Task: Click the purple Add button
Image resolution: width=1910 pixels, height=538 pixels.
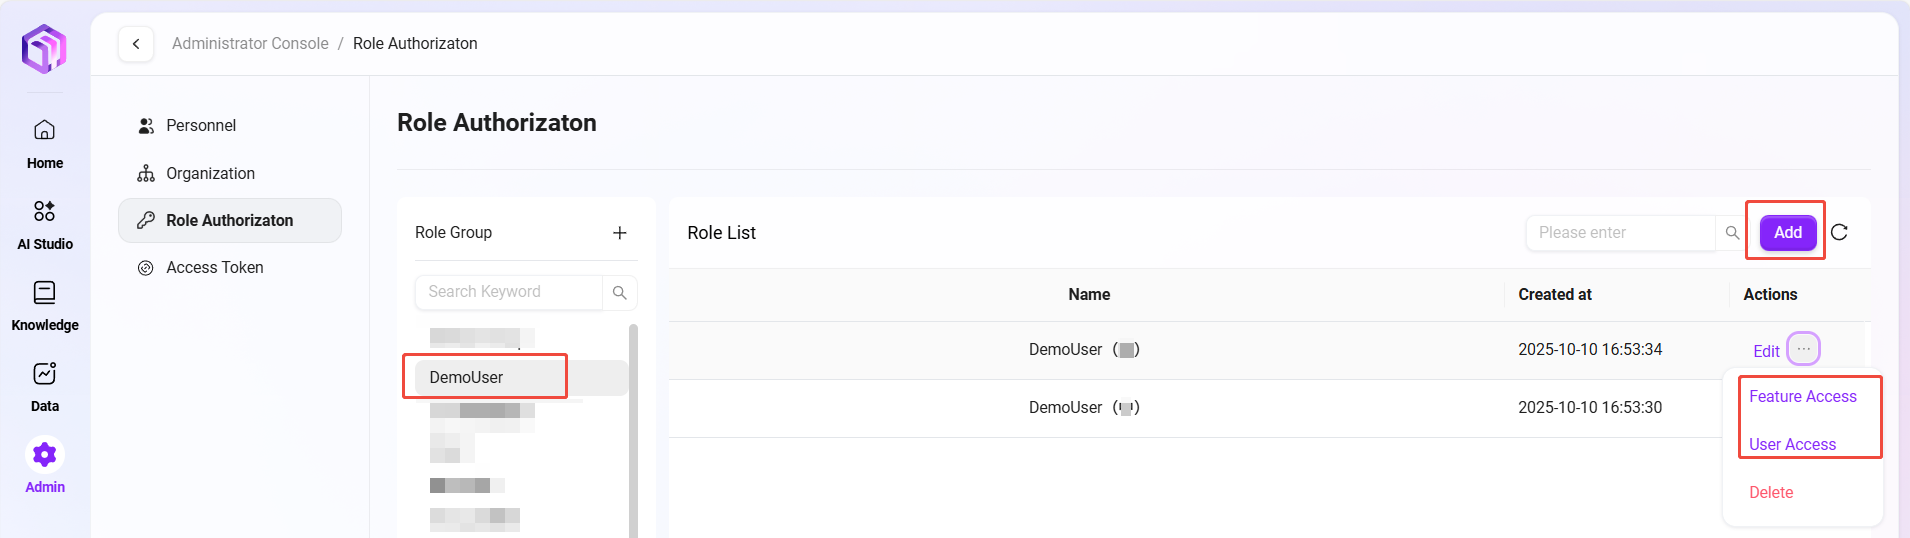Action: click(x=1787, y=233)
